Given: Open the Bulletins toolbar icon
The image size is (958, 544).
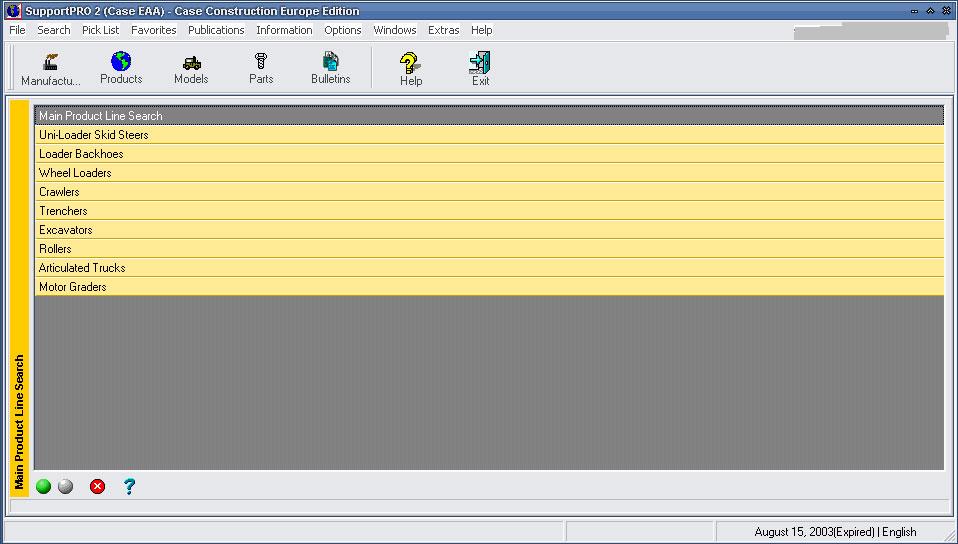Looking at the screenshot, I should click(331, 62).
